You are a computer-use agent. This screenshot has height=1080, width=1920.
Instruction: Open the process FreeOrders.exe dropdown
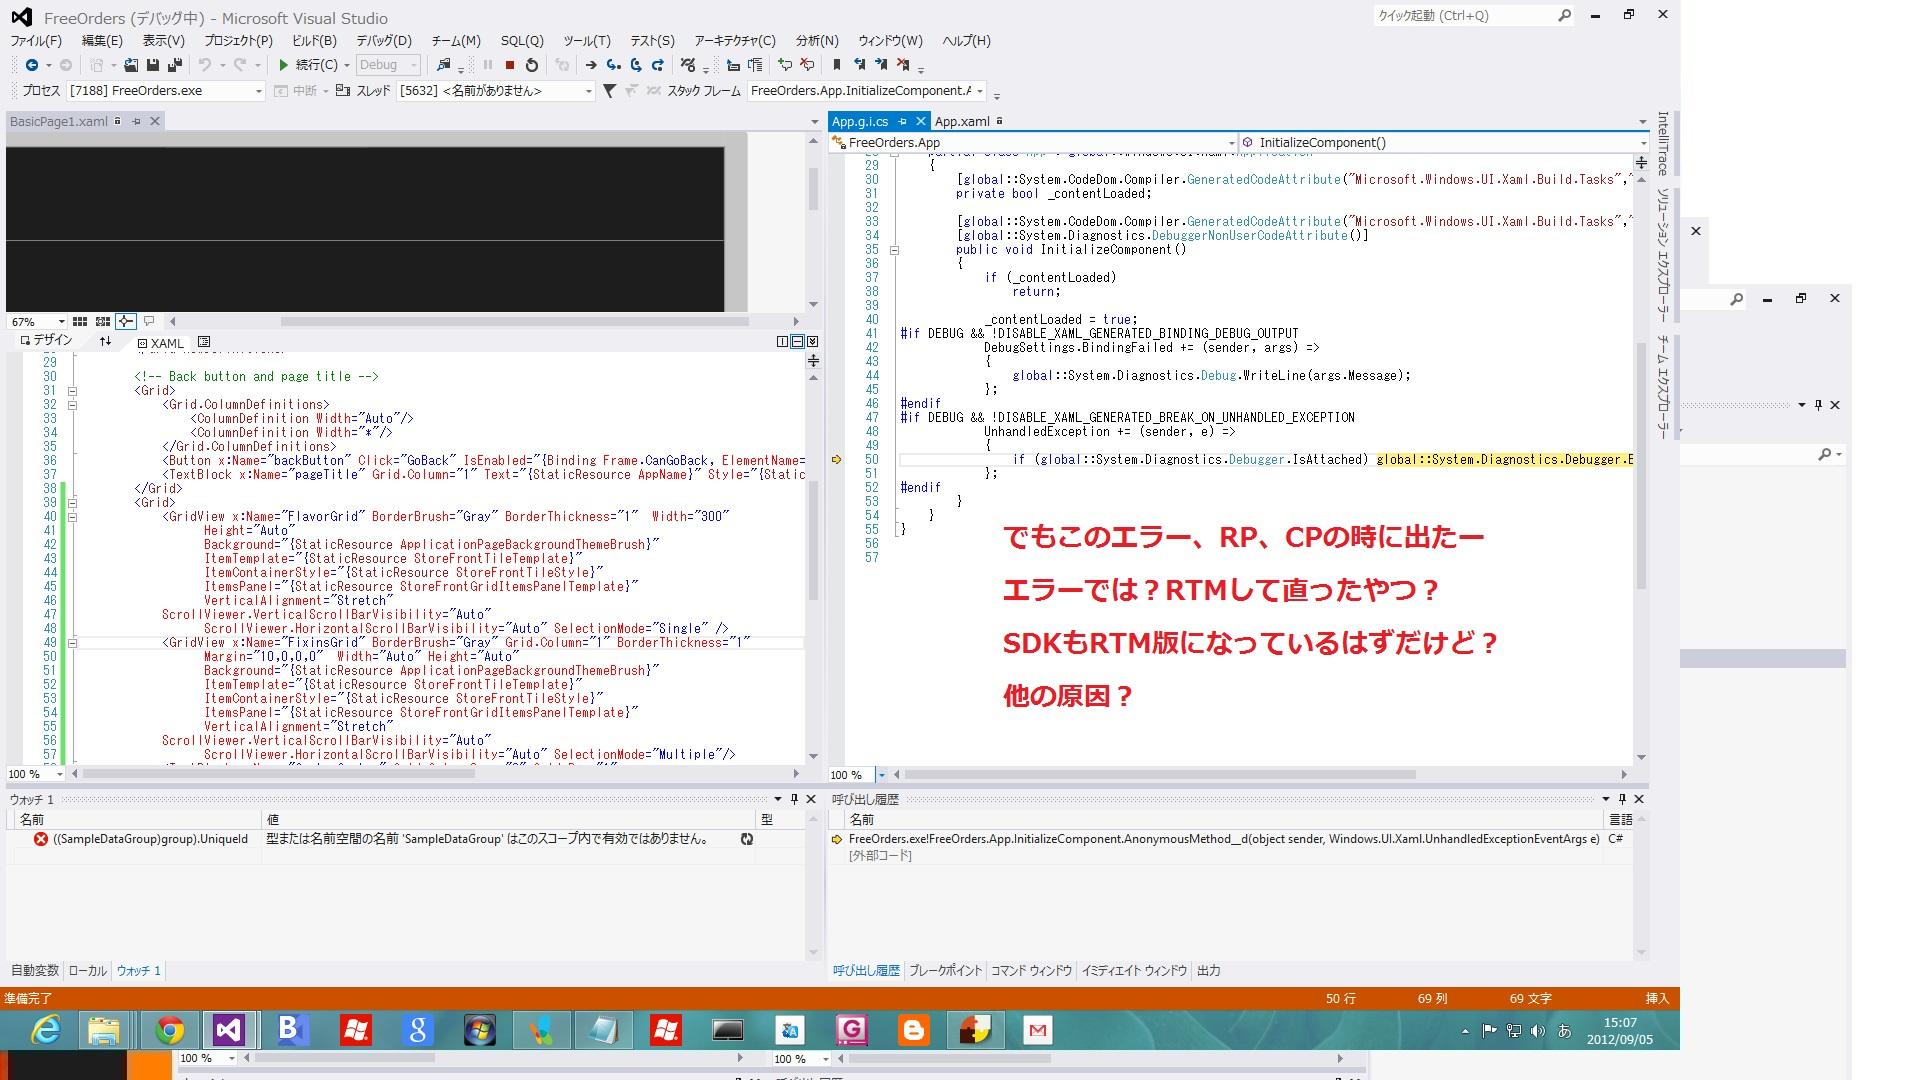click(258, 91)
